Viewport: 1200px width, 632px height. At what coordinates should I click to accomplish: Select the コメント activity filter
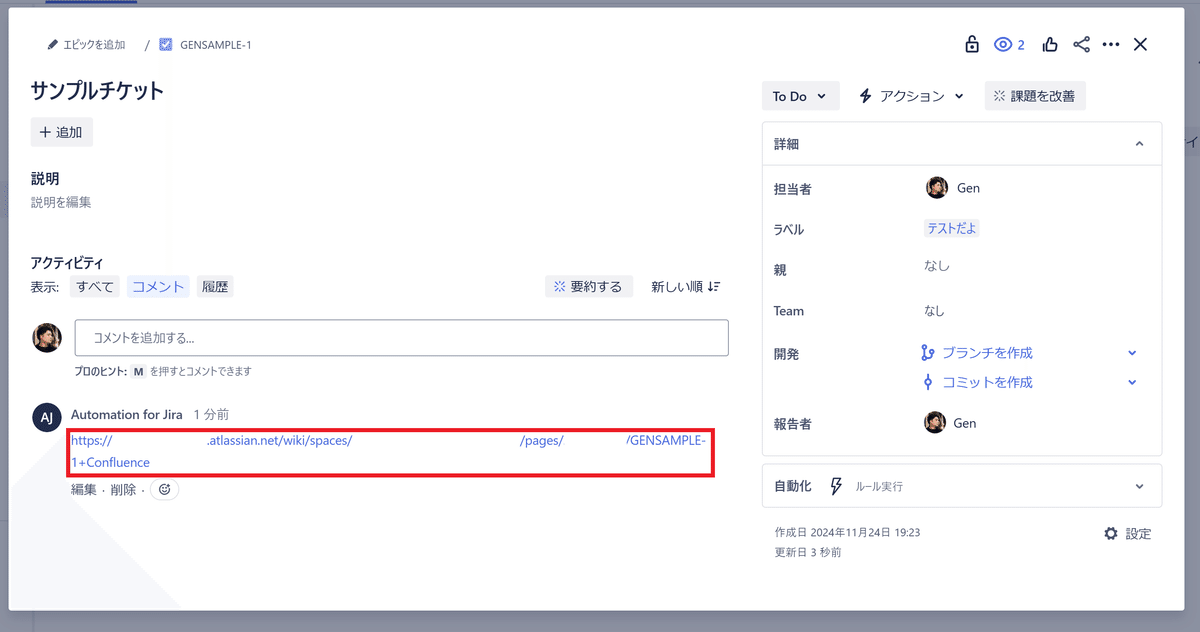click(158, 287)
